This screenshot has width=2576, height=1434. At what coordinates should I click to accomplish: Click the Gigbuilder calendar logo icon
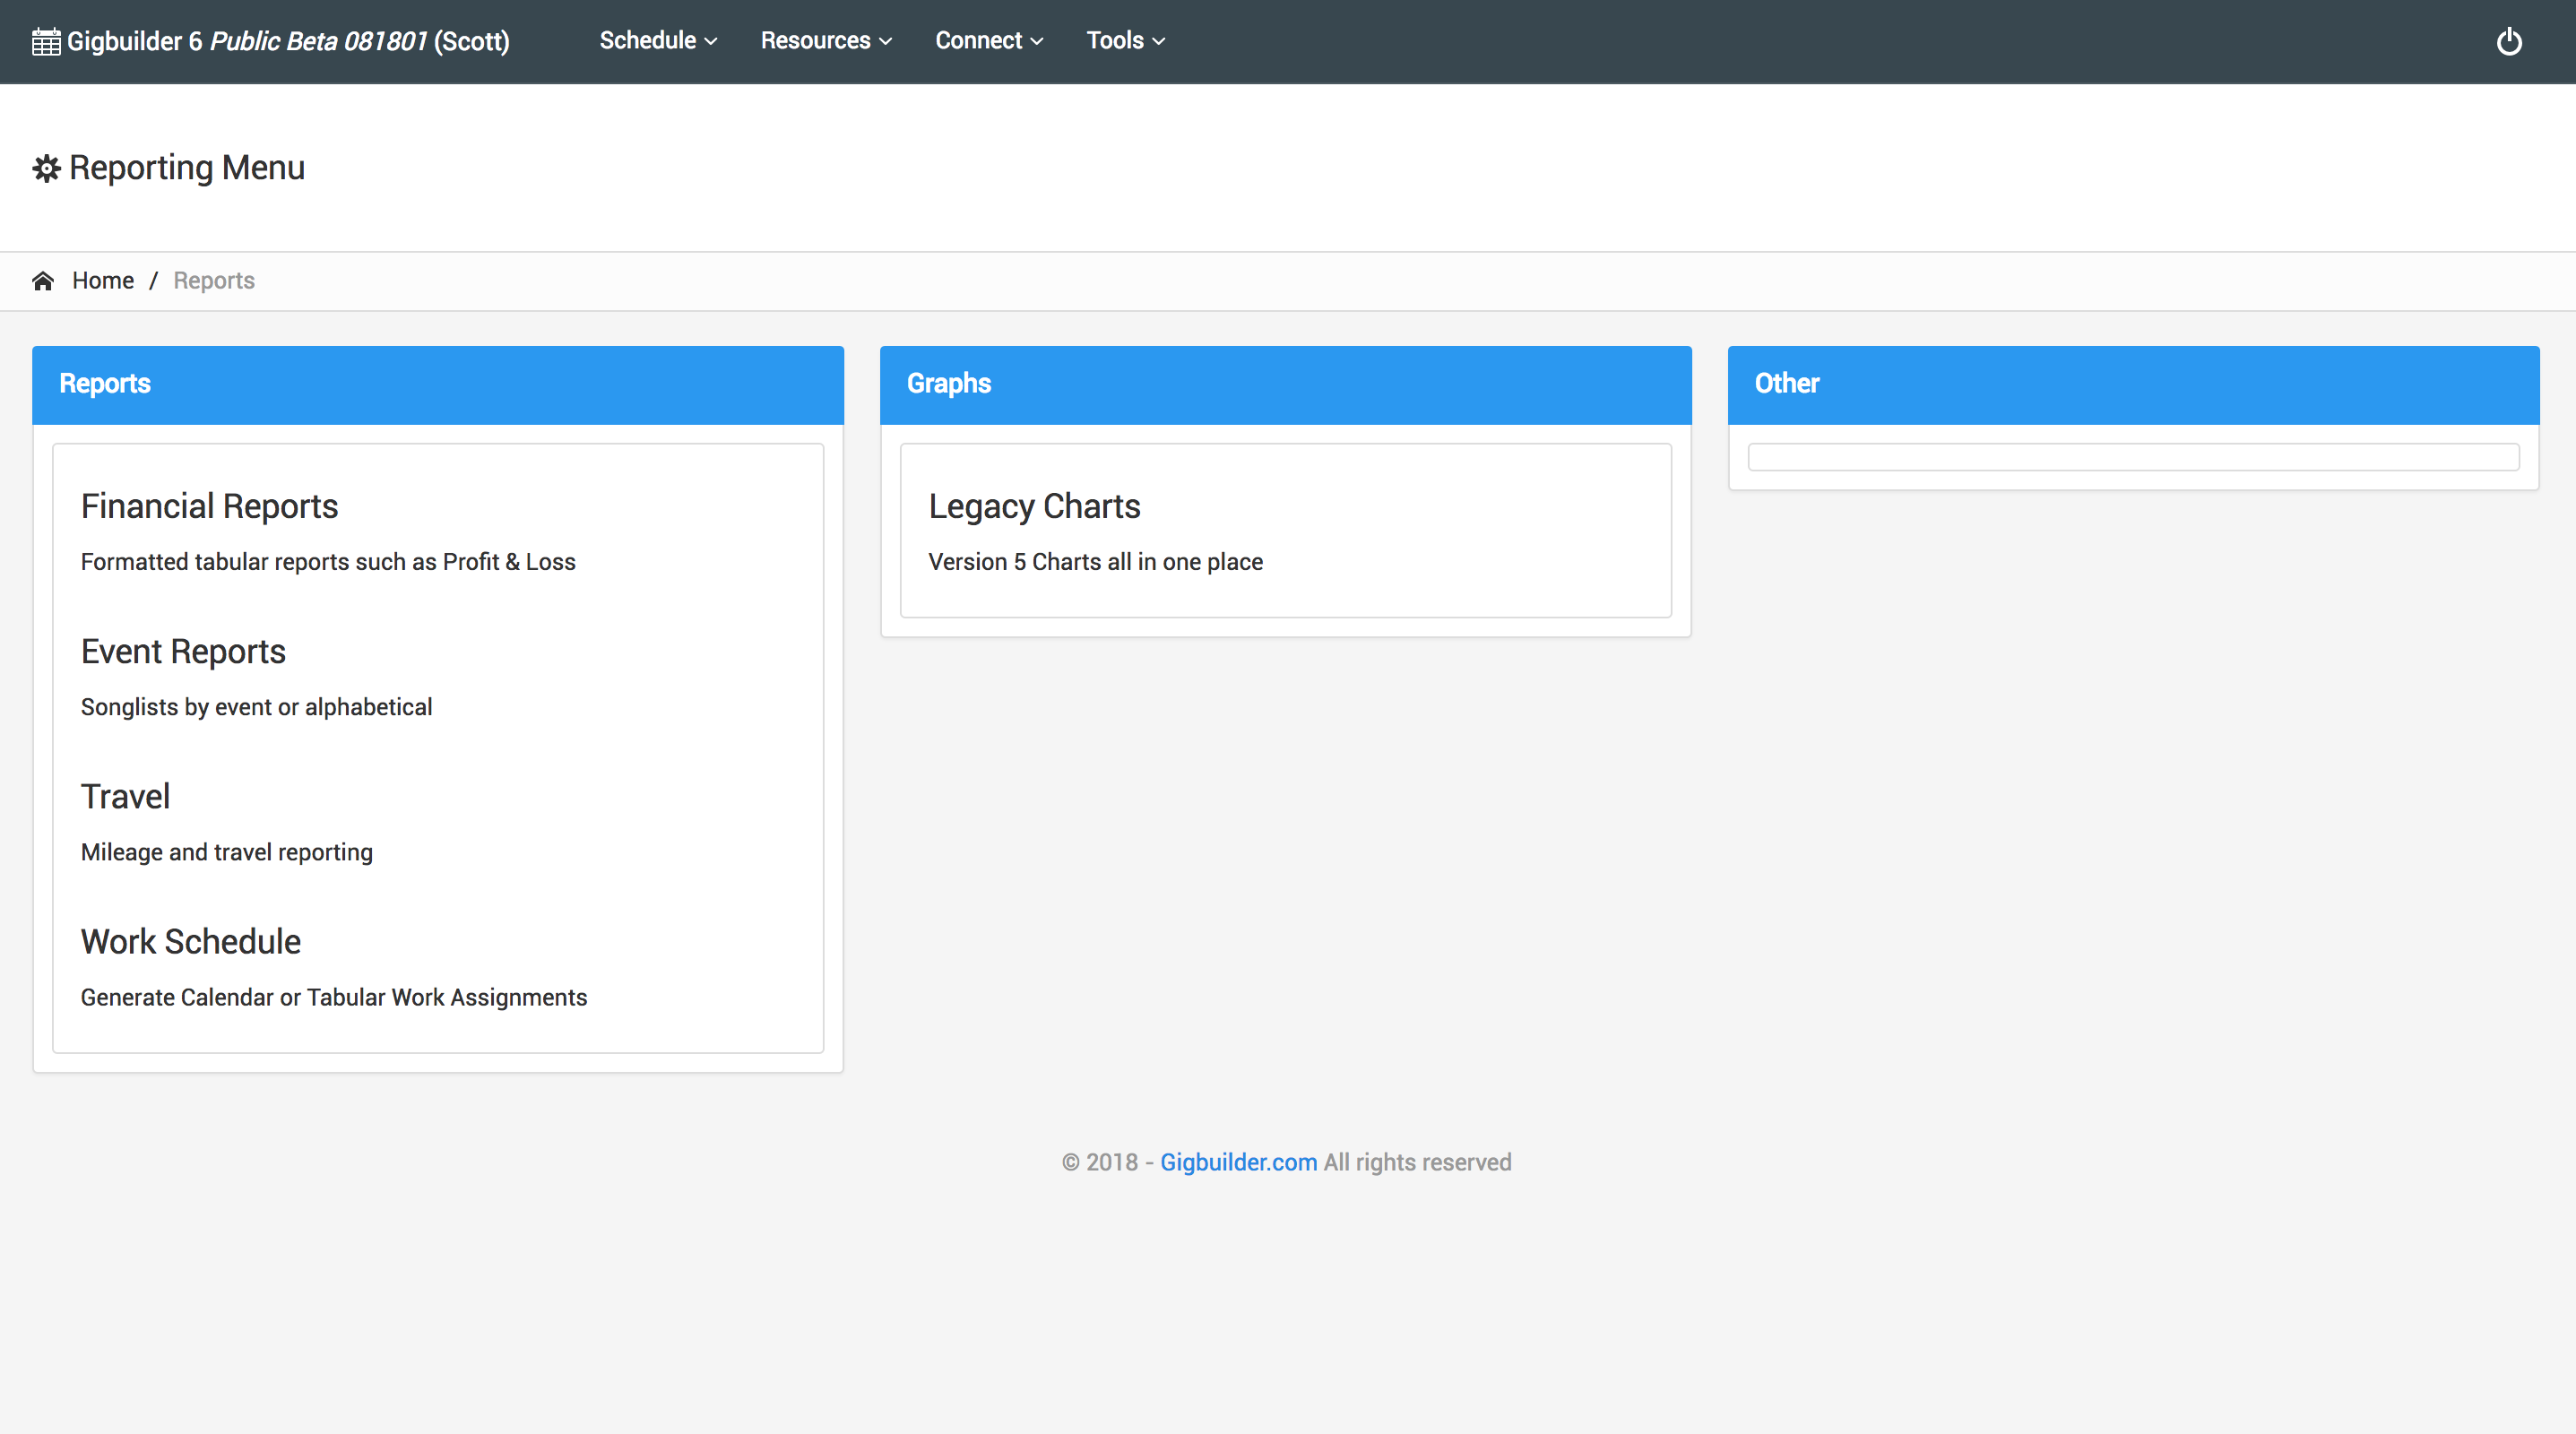[x=46, y=42]
